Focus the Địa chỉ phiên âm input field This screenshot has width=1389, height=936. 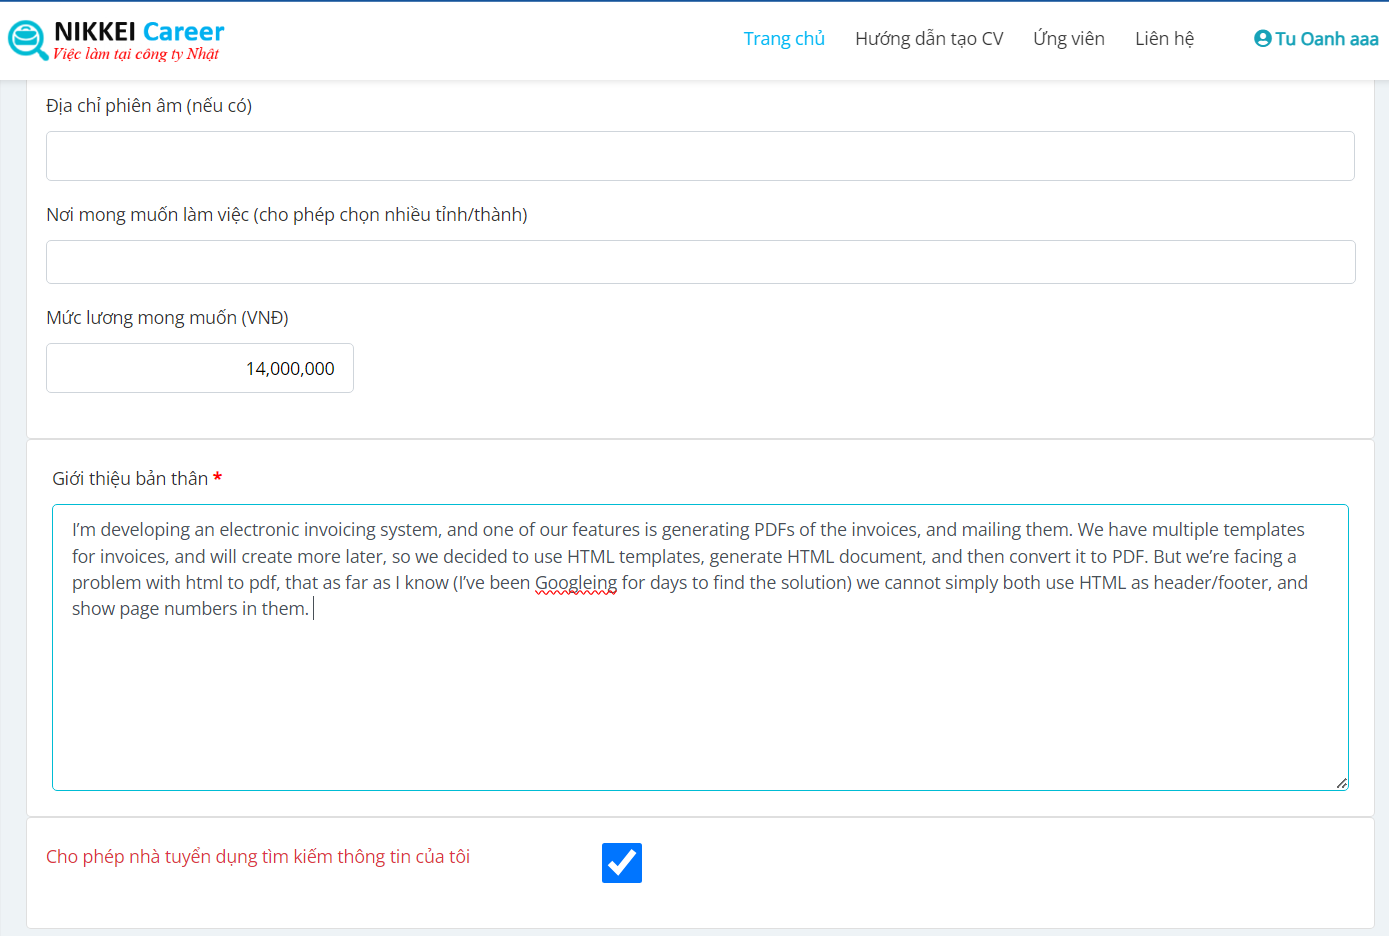tap(700, 156)
